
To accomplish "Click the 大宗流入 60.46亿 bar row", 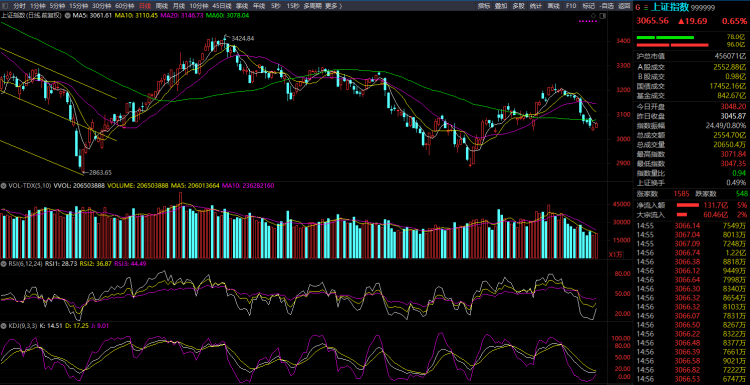I will (x=691, y=215).
